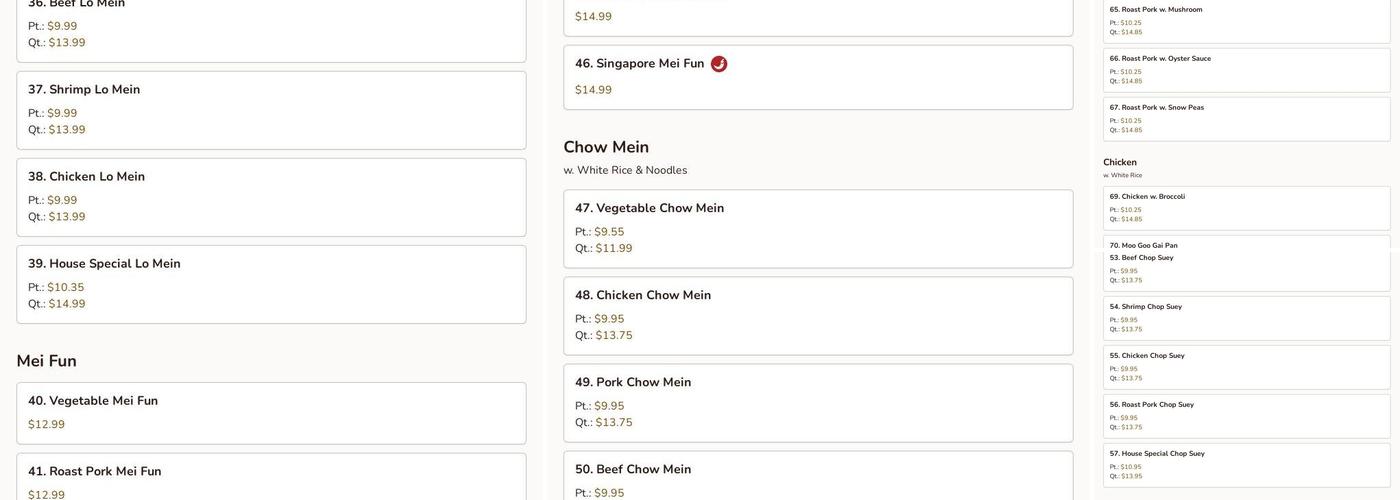
Task: Open 38. Chicken Lo Mein item
Action: 86,177
